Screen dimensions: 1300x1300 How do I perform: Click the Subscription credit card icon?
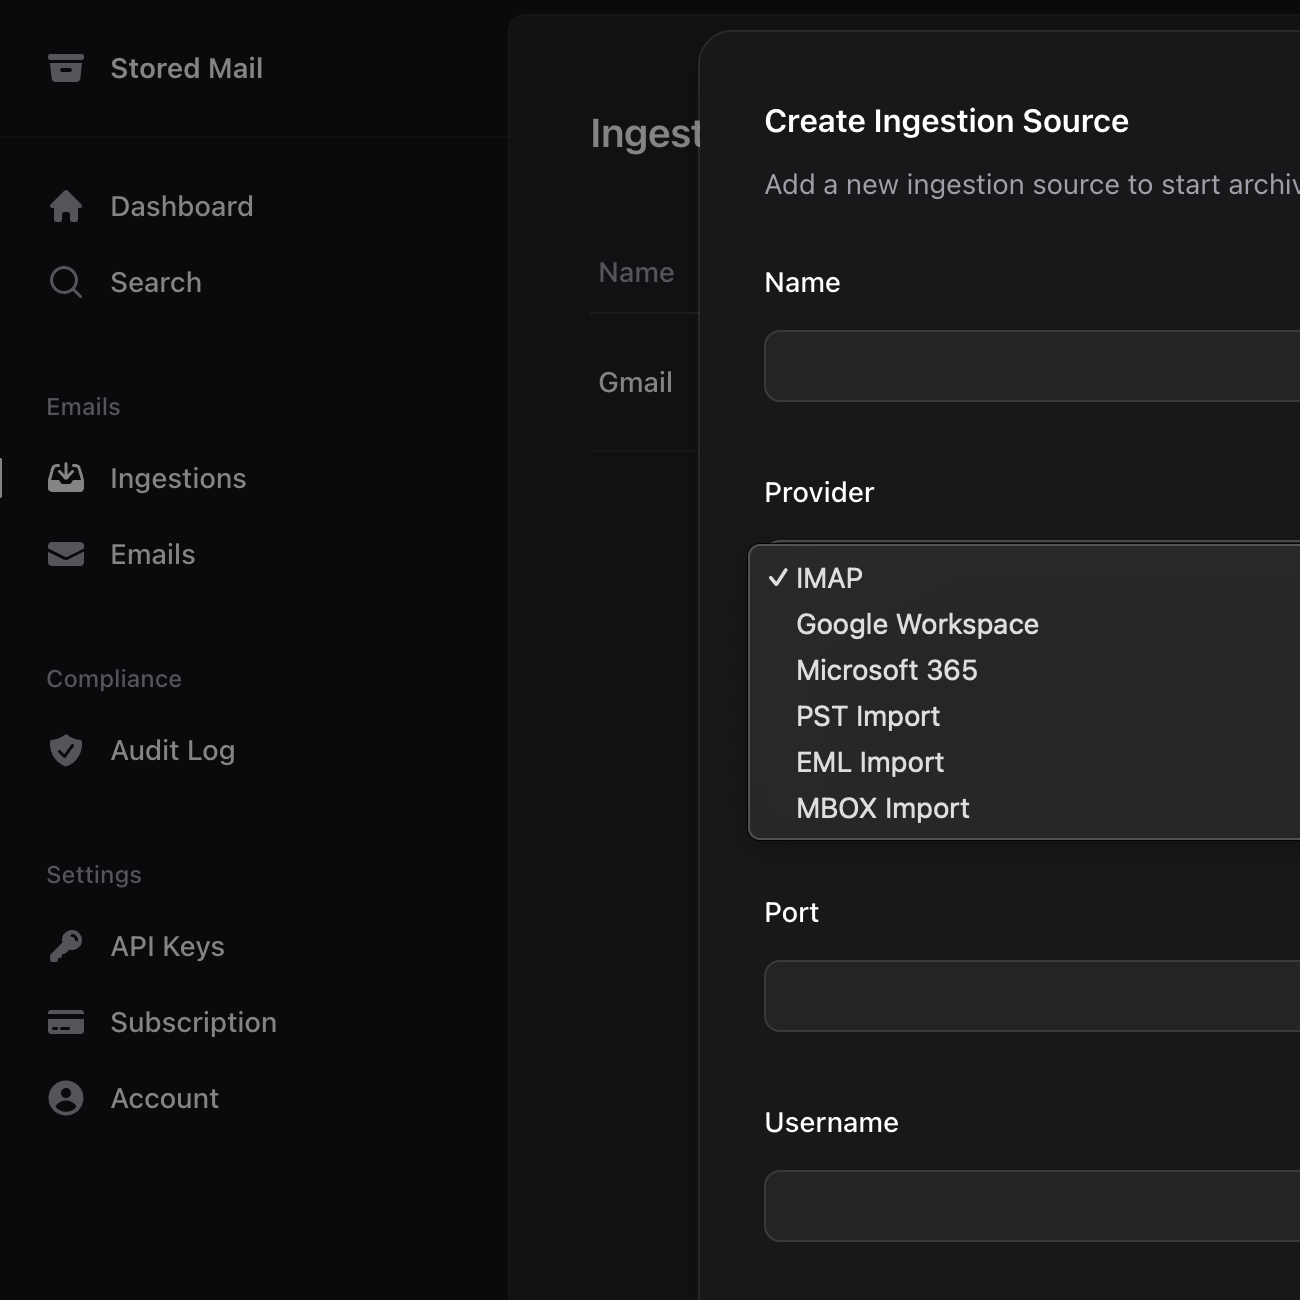tap(66, 1022)
